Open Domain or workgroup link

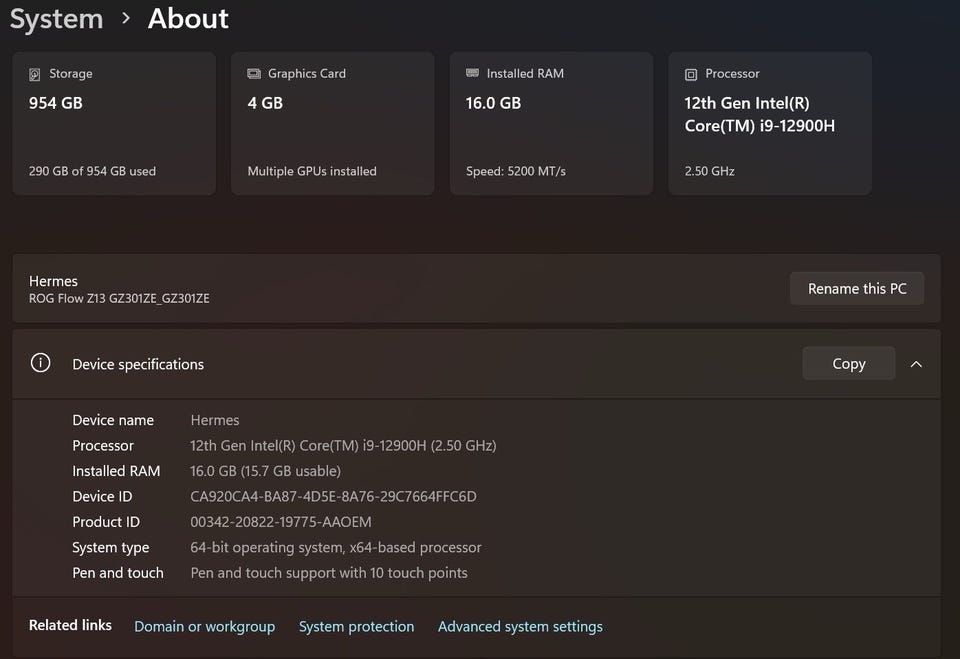(204, 626)
